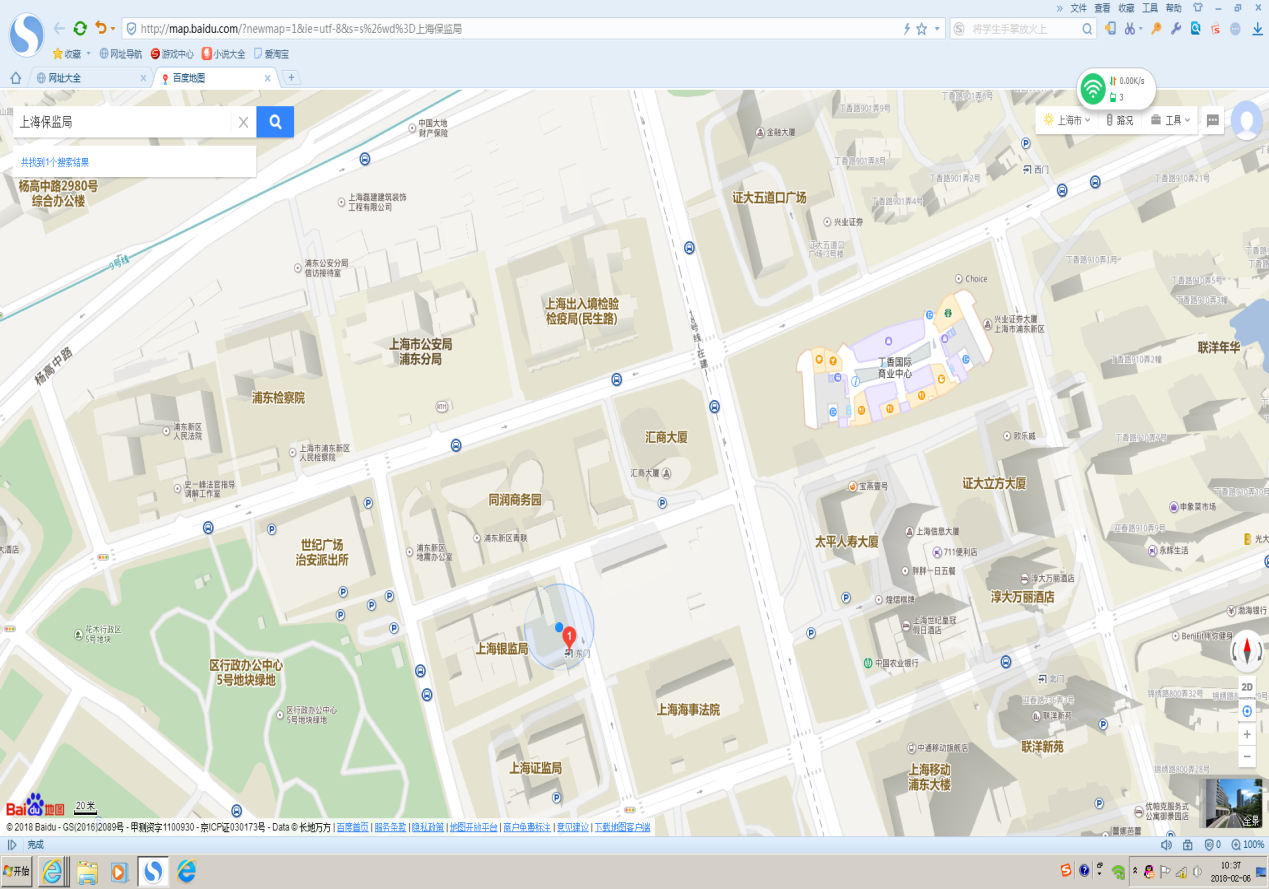Viewport: 1269px width, 889px height.
Task: Open the 网址导航 bookmark
Action: [121, 54]
